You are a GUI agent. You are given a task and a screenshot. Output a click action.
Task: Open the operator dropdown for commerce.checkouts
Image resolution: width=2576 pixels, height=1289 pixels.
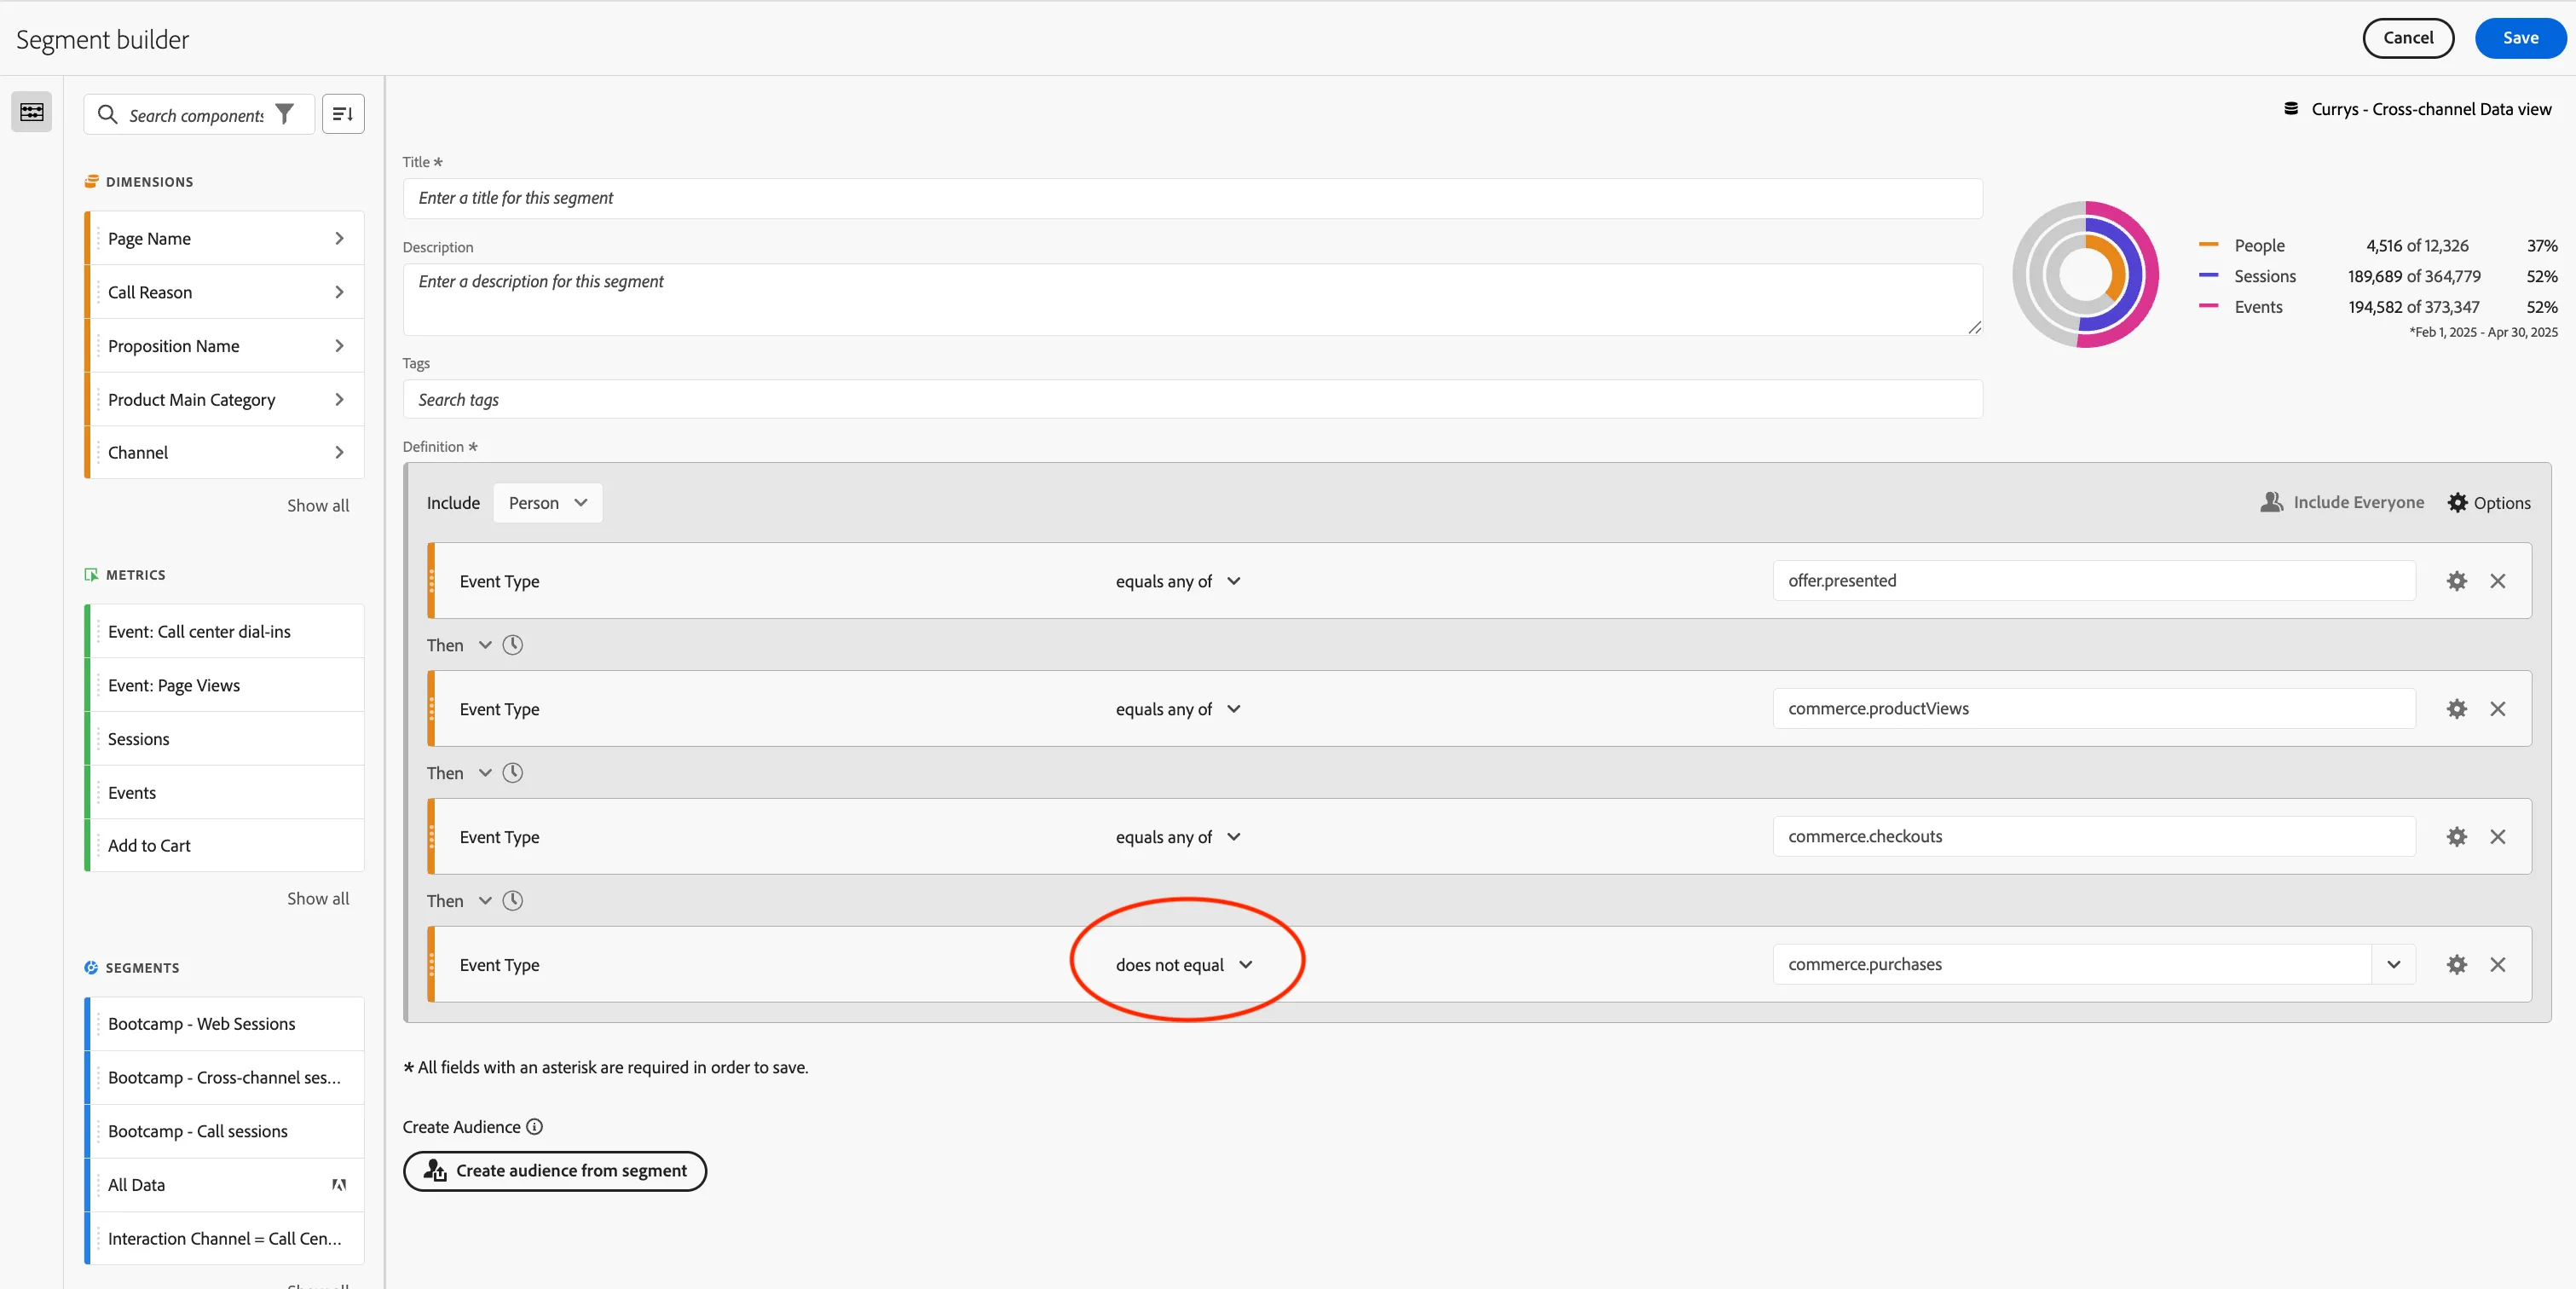click(x=1178, y=837)
